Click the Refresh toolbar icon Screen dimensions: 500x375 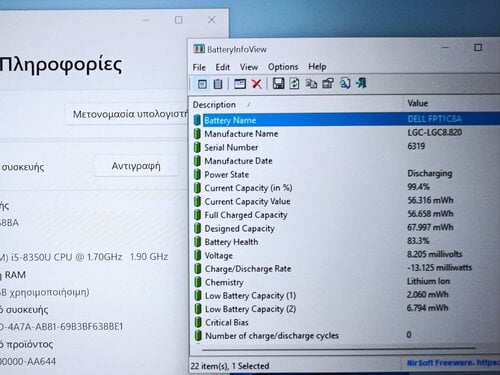[294, 83]
